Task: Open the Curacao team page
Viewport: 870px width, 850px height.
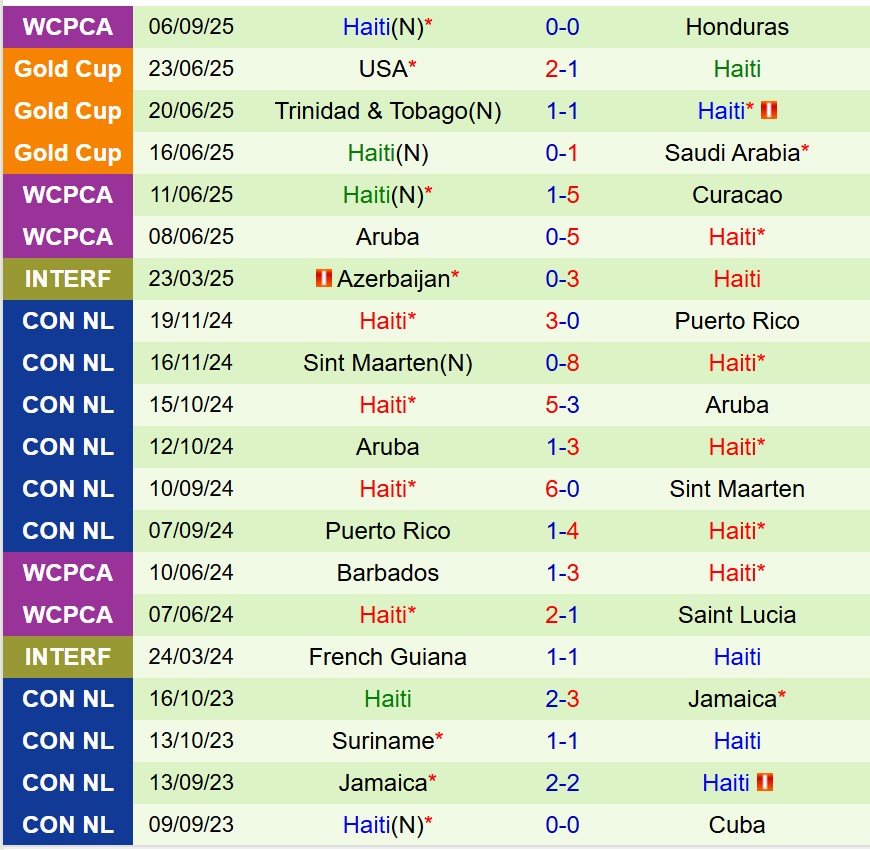Action: (737, 195)
